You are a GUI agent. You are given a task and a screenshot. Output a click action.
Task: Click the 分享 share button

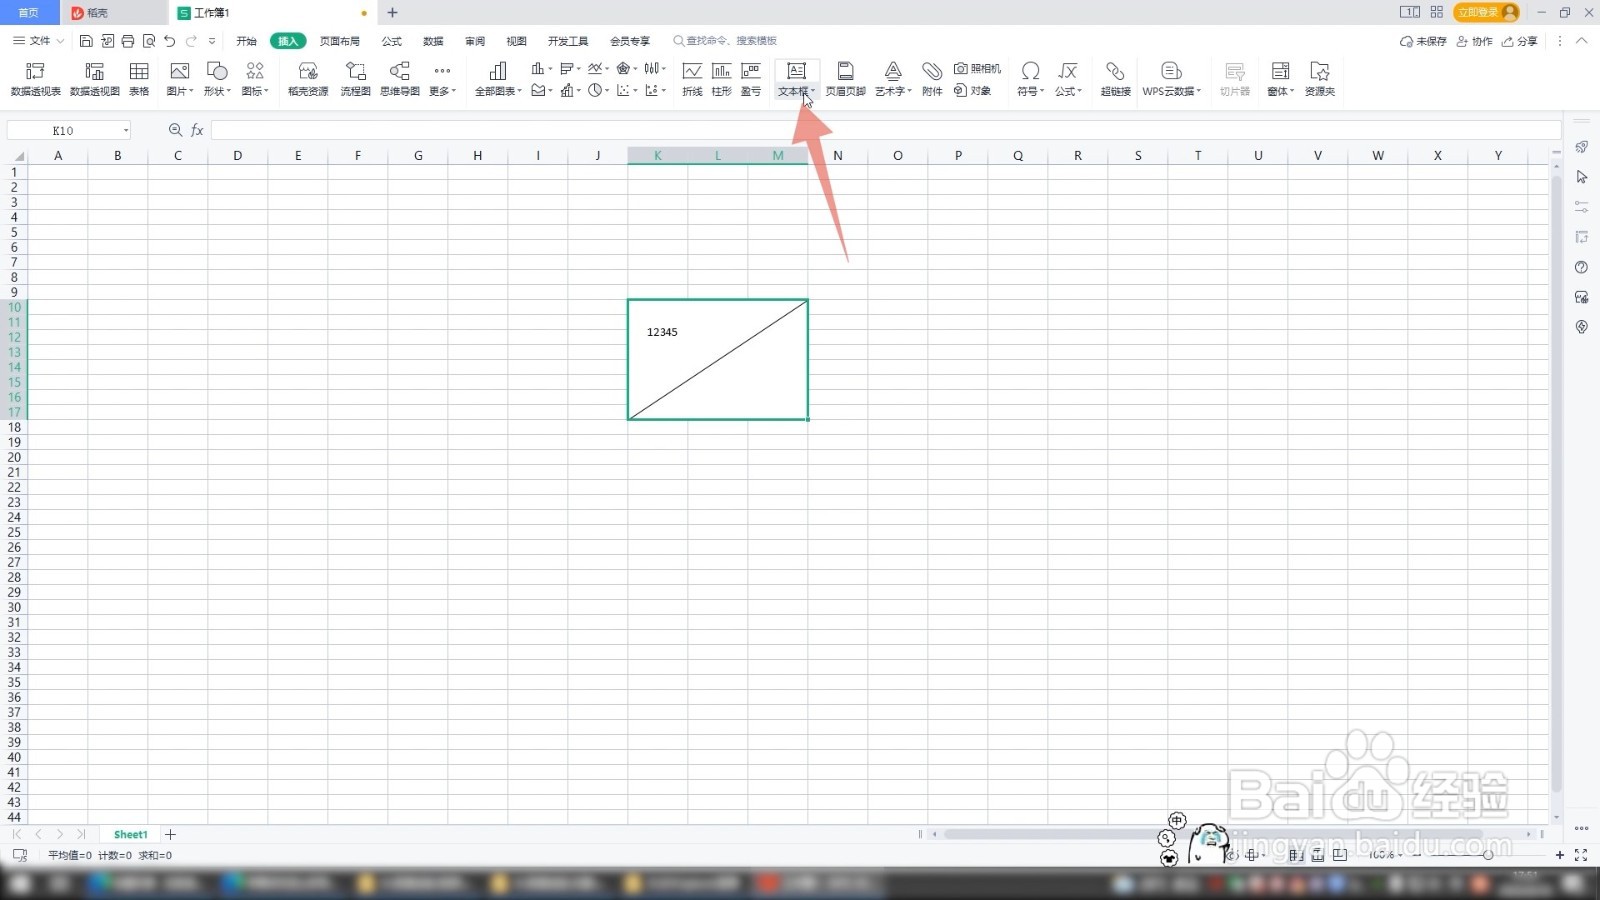point(1520,41)
